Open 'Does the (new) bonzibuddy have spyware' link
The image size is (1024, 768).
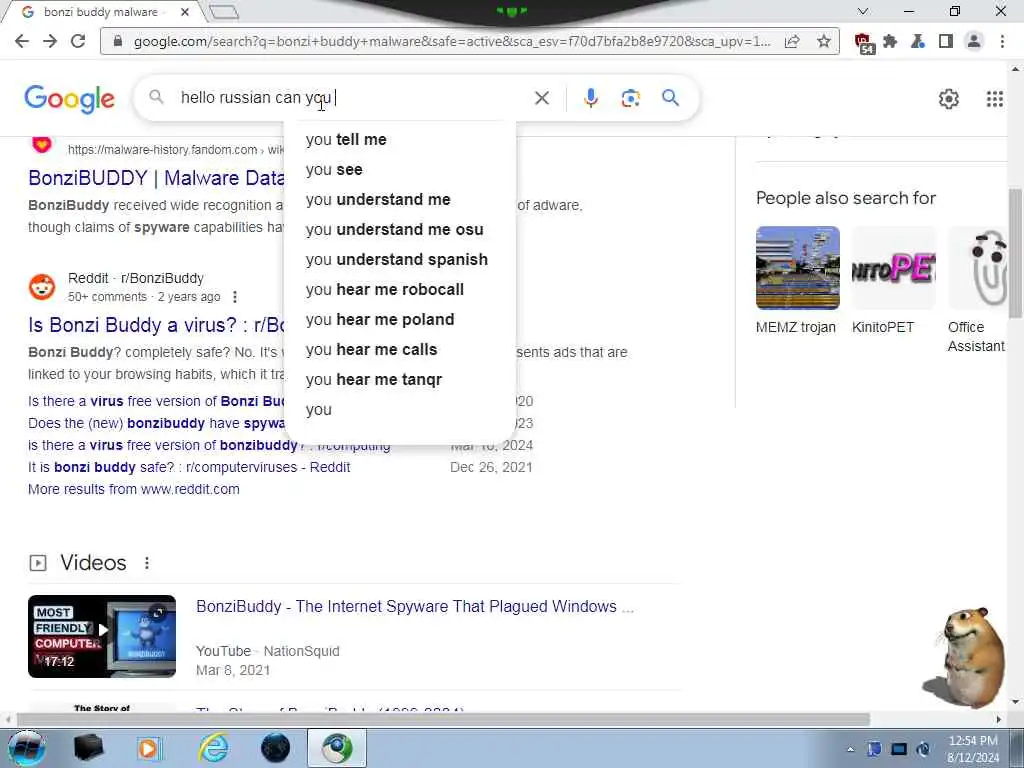[x=156, y=423]
